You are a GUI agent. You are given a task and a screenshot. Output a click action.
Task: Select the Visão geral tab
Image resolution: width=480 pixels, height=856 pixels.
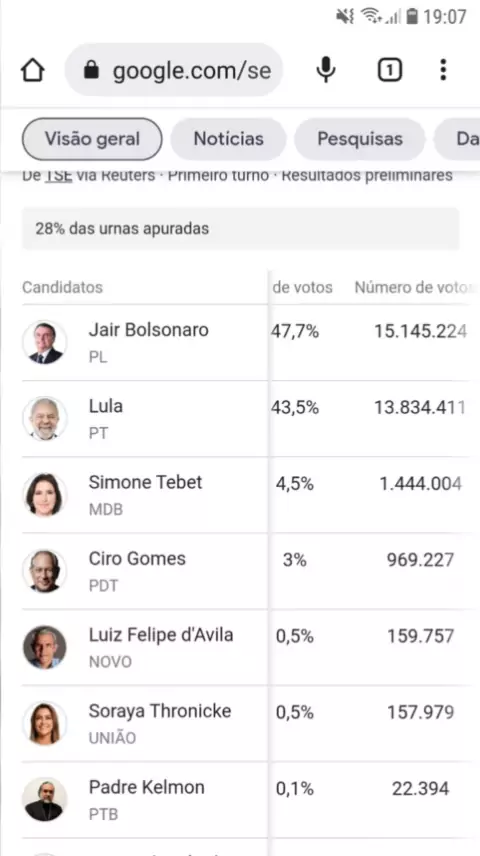[92, 139]
